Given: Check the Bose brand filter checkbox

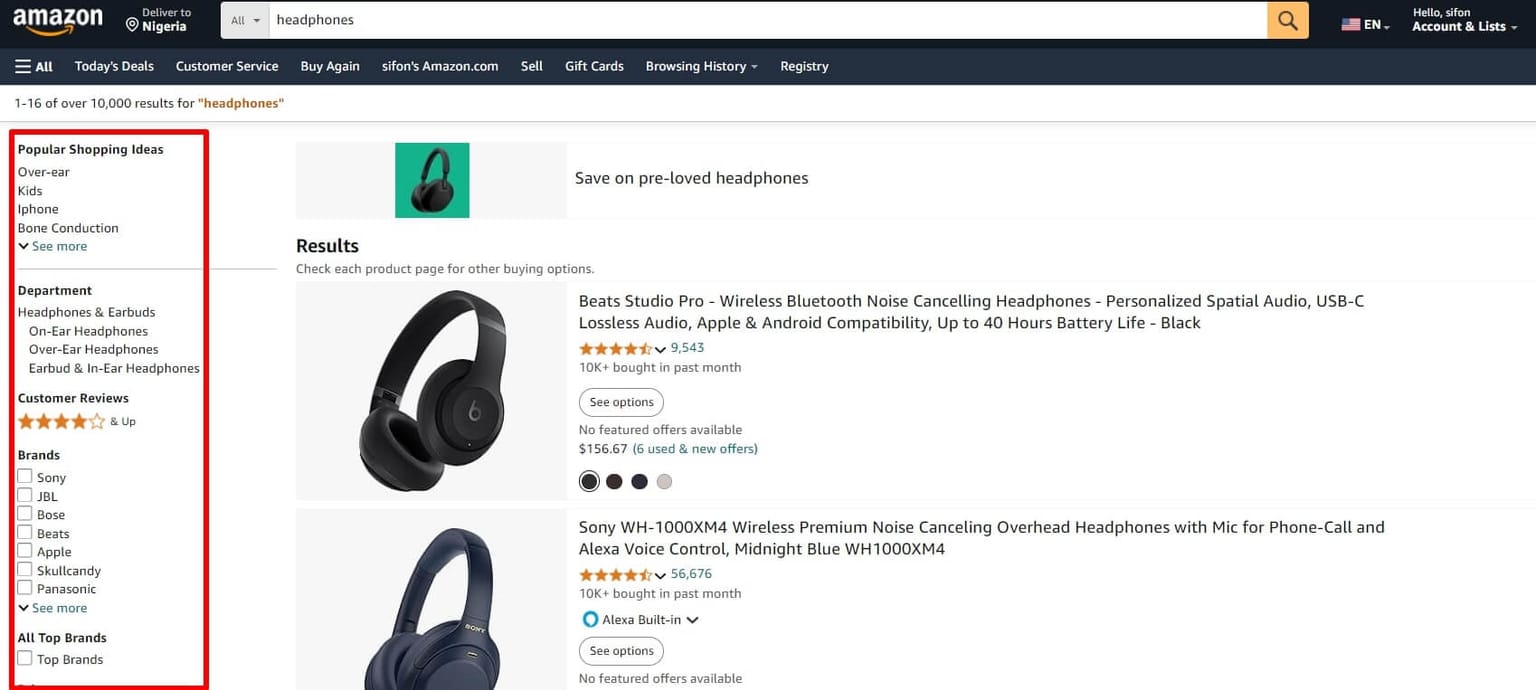Looking at the screenshot, I should [x=24, y=513].
